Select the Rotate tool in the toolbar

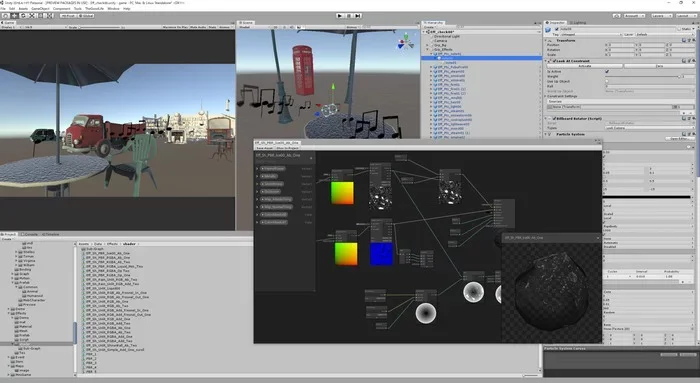(x=23, y=16)
